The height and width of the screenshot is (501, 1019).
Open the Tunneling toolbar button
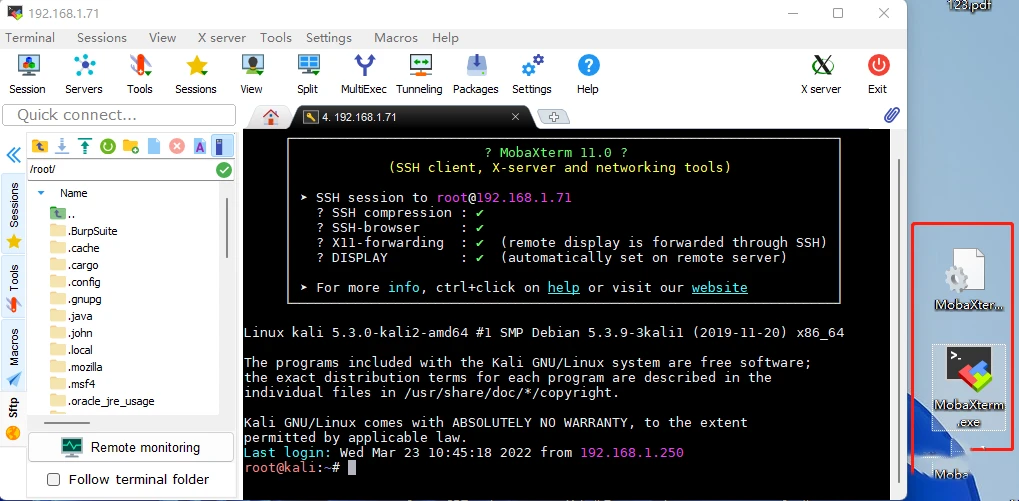coord(419,75)
